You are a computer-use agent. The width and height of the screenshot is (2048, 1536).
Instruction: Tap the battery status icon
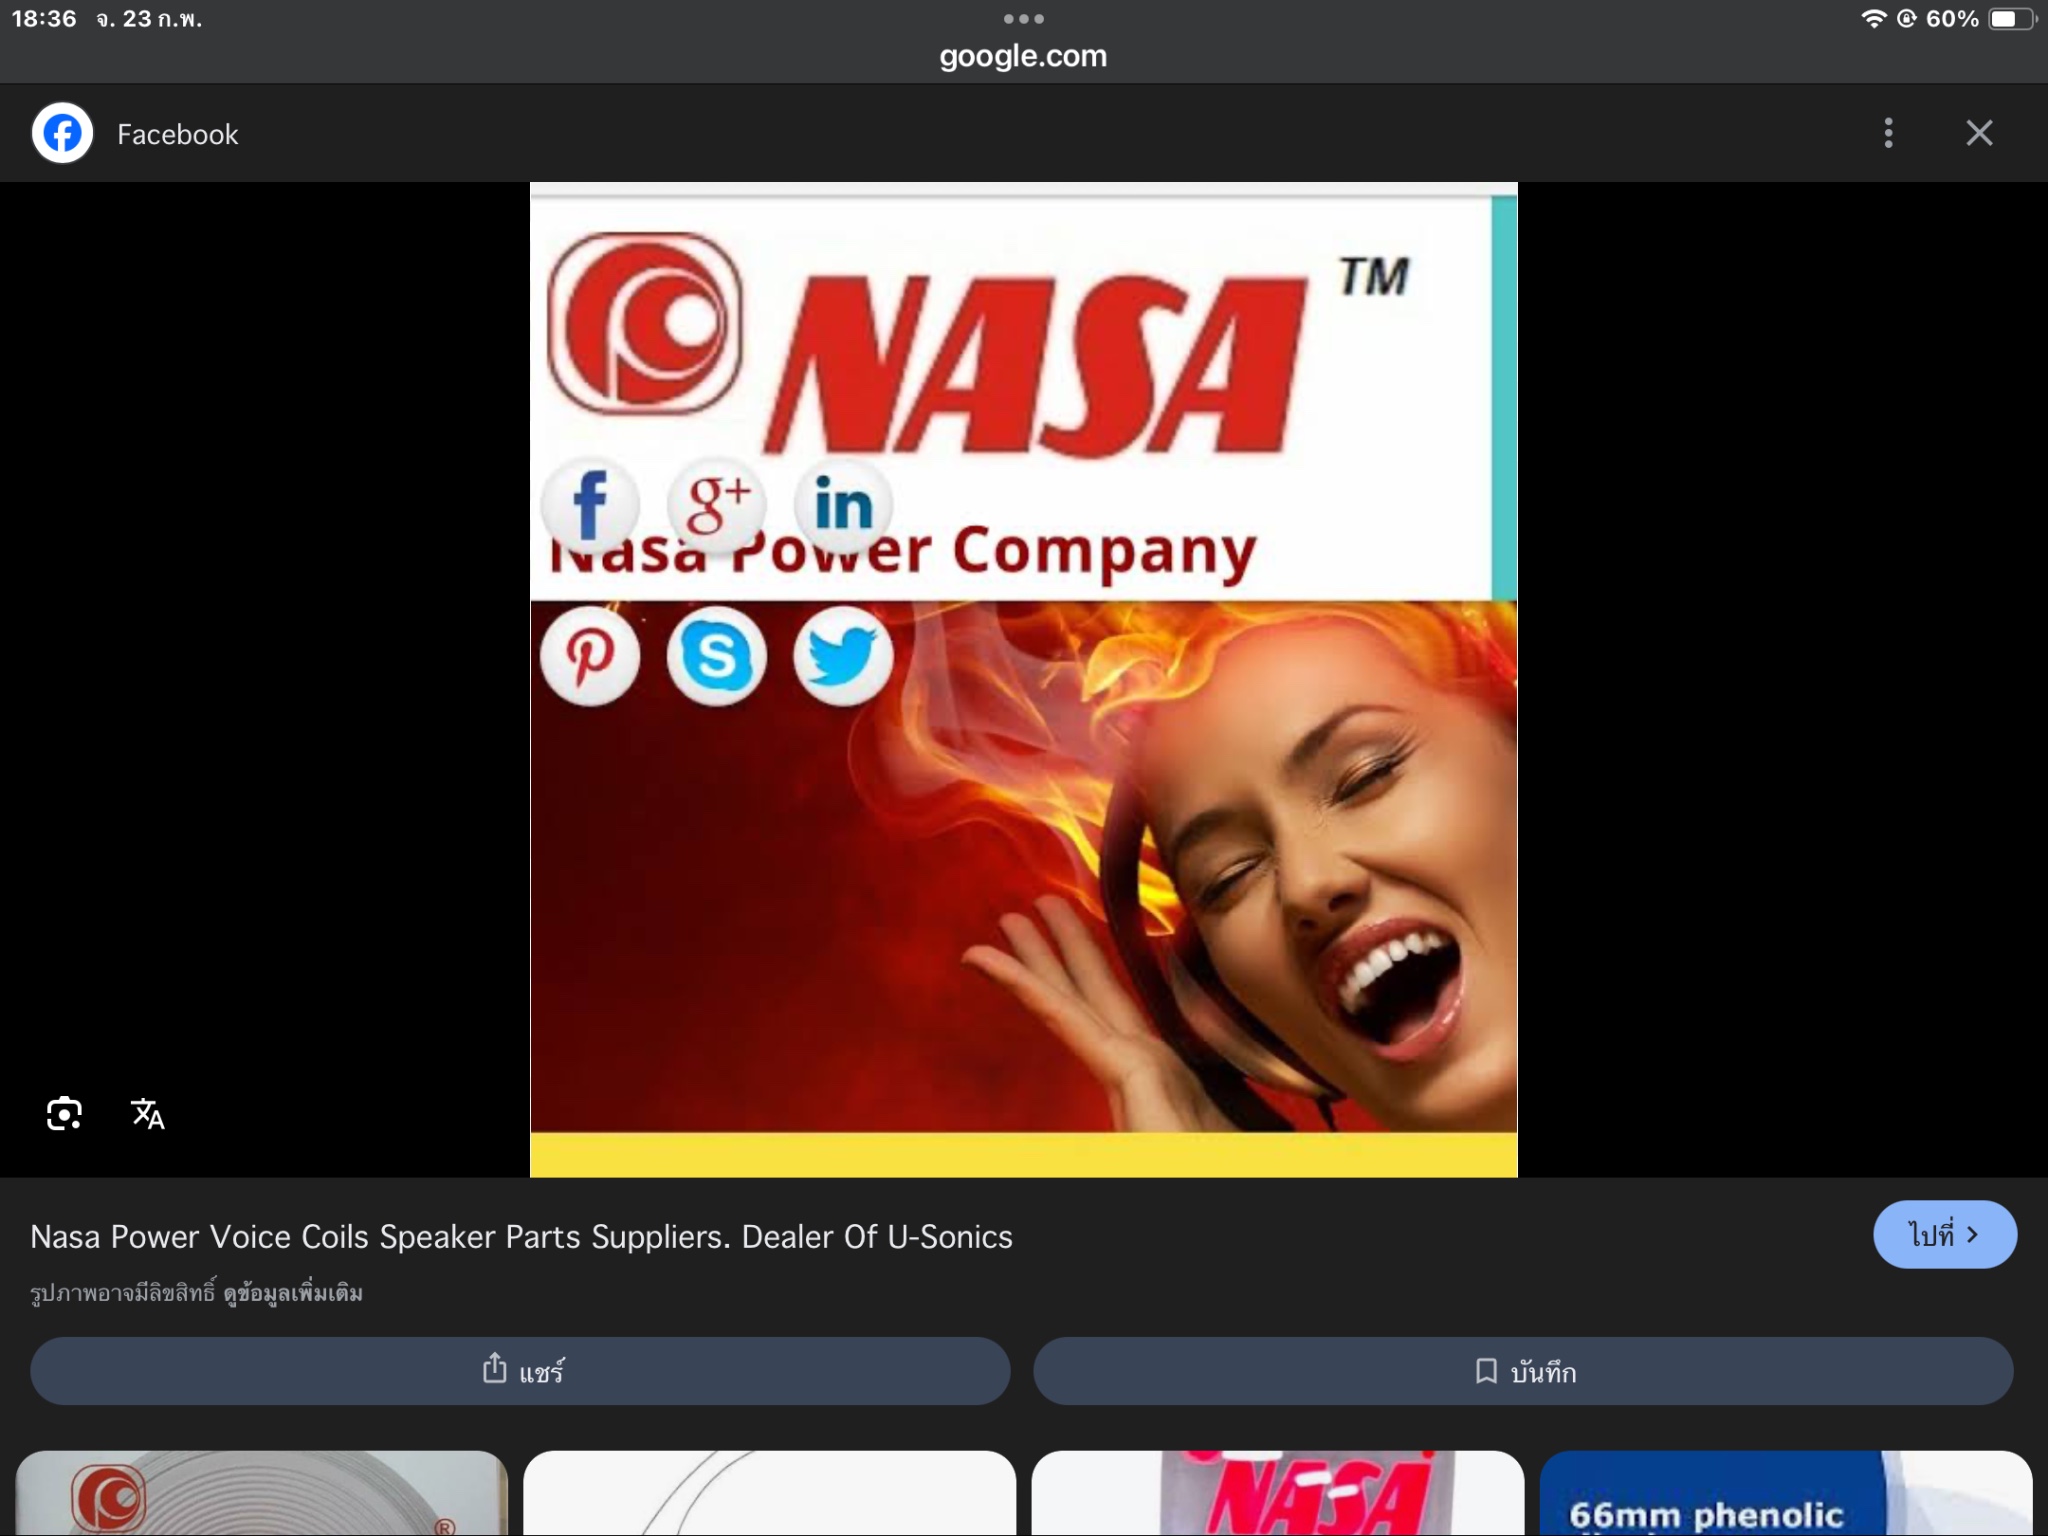click(2010, 19)
